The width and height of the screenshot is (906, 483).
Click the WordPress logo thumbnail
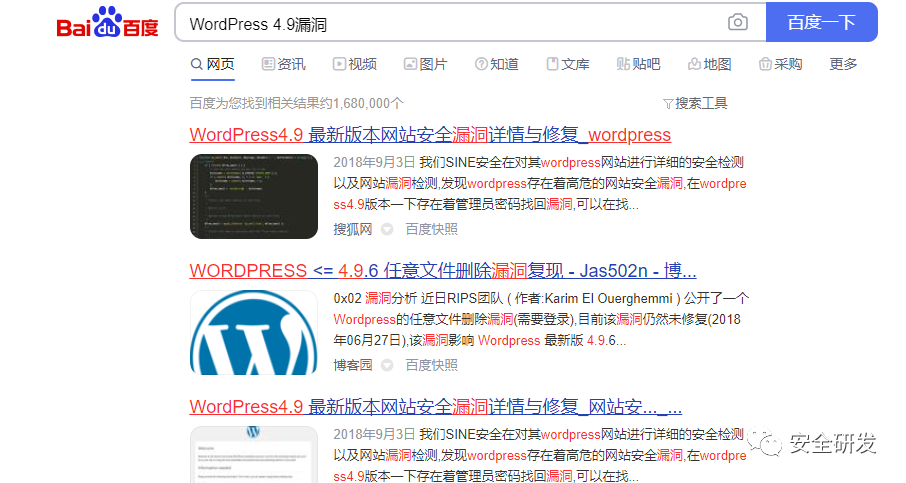pyautogui.click(x=254, y=332)
